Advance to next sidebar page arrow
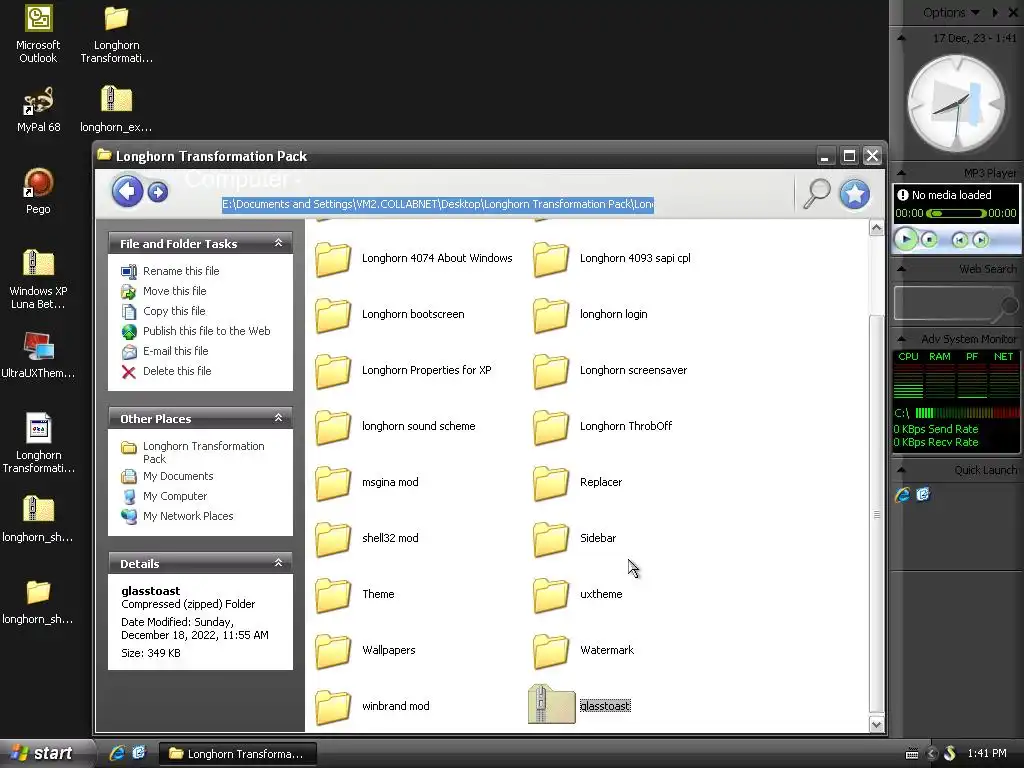The width and height of the screenshot is (1024, 768). (995, 12)
